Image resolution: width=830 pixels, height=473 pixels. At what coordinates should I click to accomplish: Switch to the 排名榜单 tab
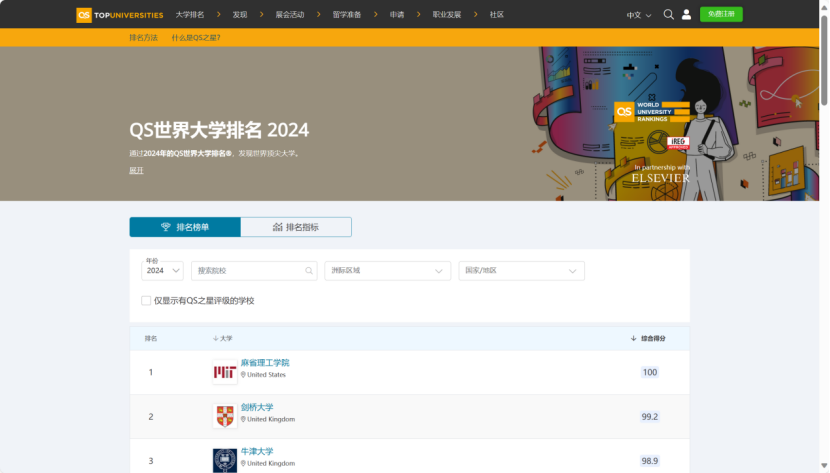185,227
